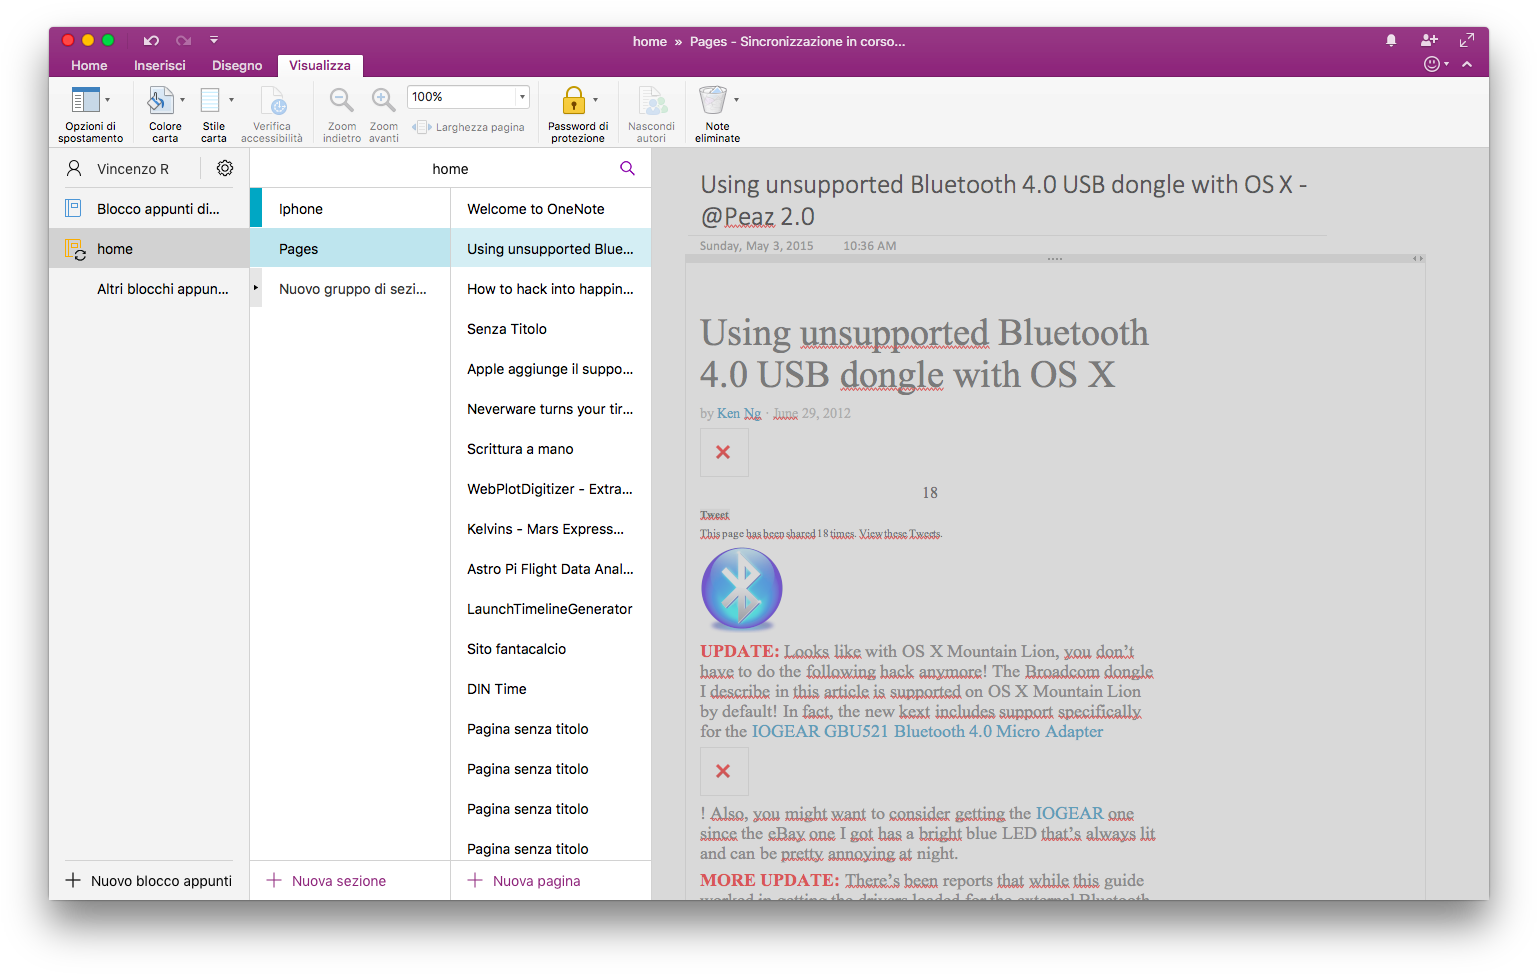The height and width of the screenshot is (974, 1537).
Task: Expand the Note eliminate dropdown arrow
Action: (x=737, y=100)
